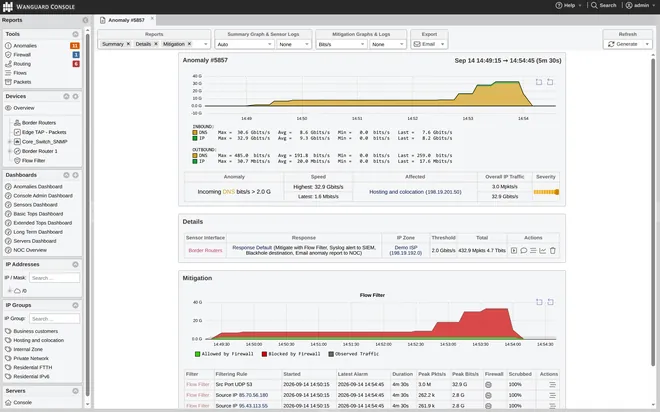Open the Response Default link
660x412 pixels.
252,247
